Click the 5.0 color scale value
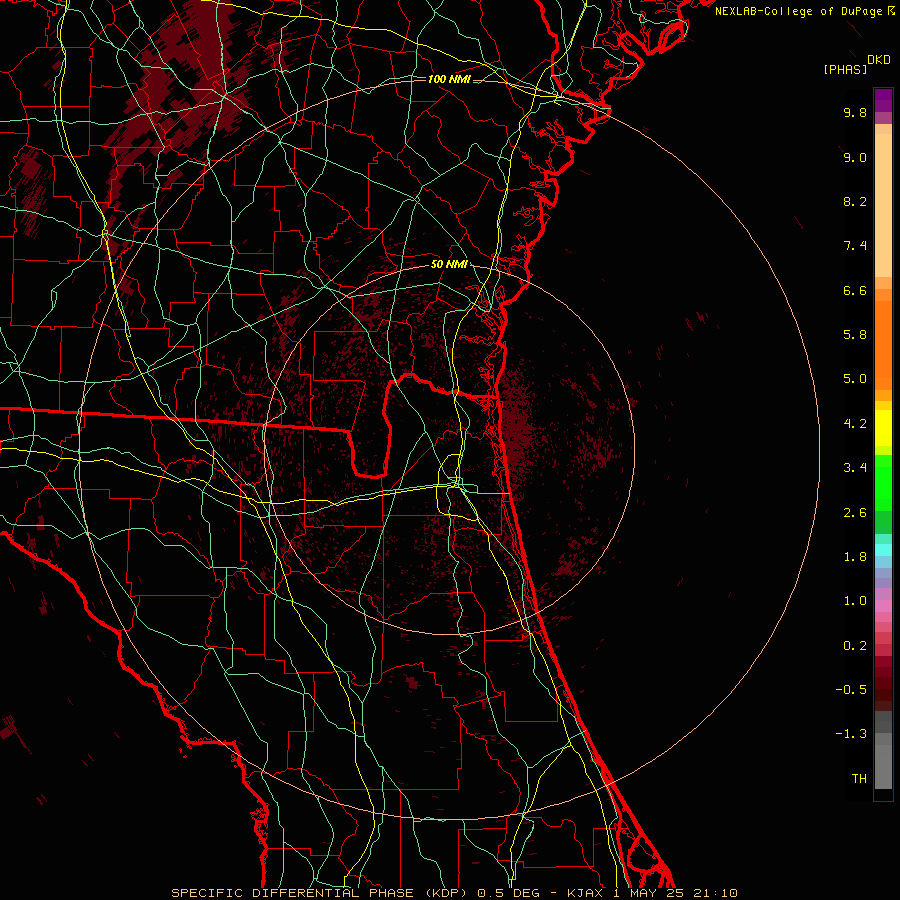Viewport: 900px width, 900px height. tap(855, 379)
